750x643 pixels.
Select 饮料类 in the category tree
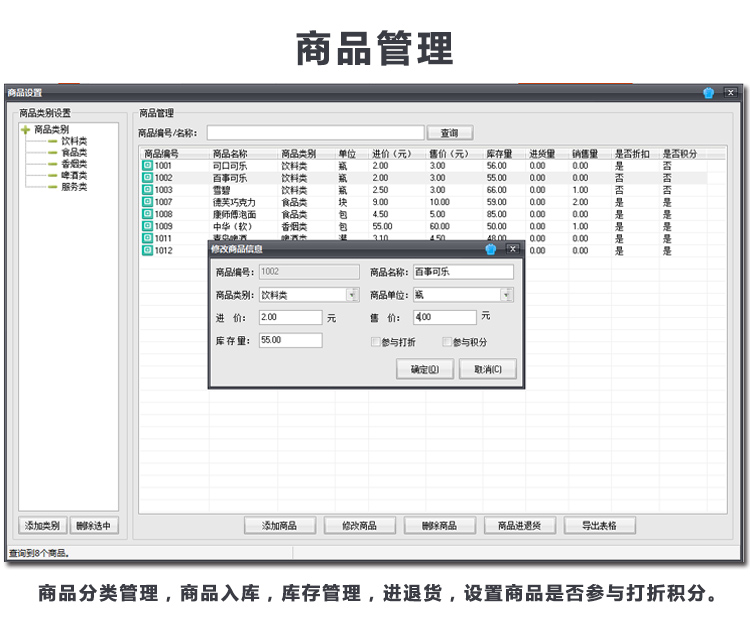(x=74, y=142)
